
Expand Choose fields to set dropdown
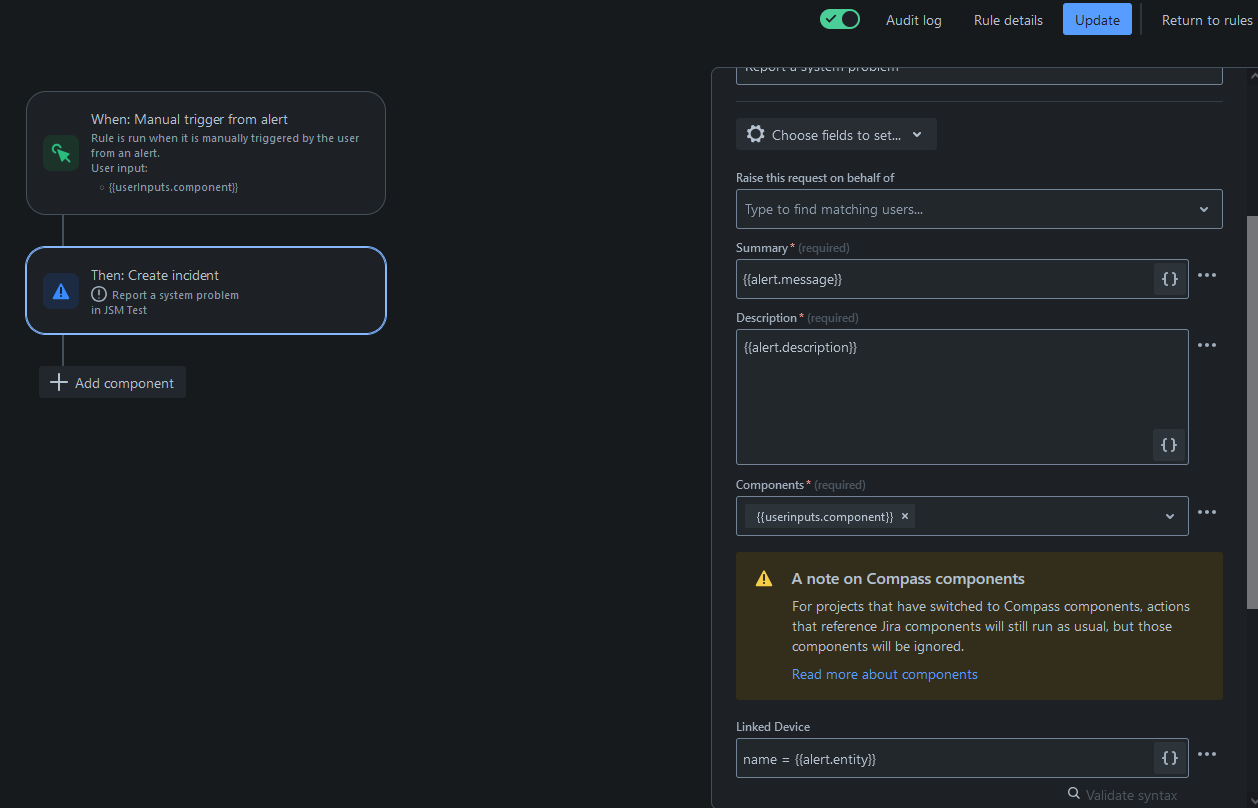(x=836, y=134)
